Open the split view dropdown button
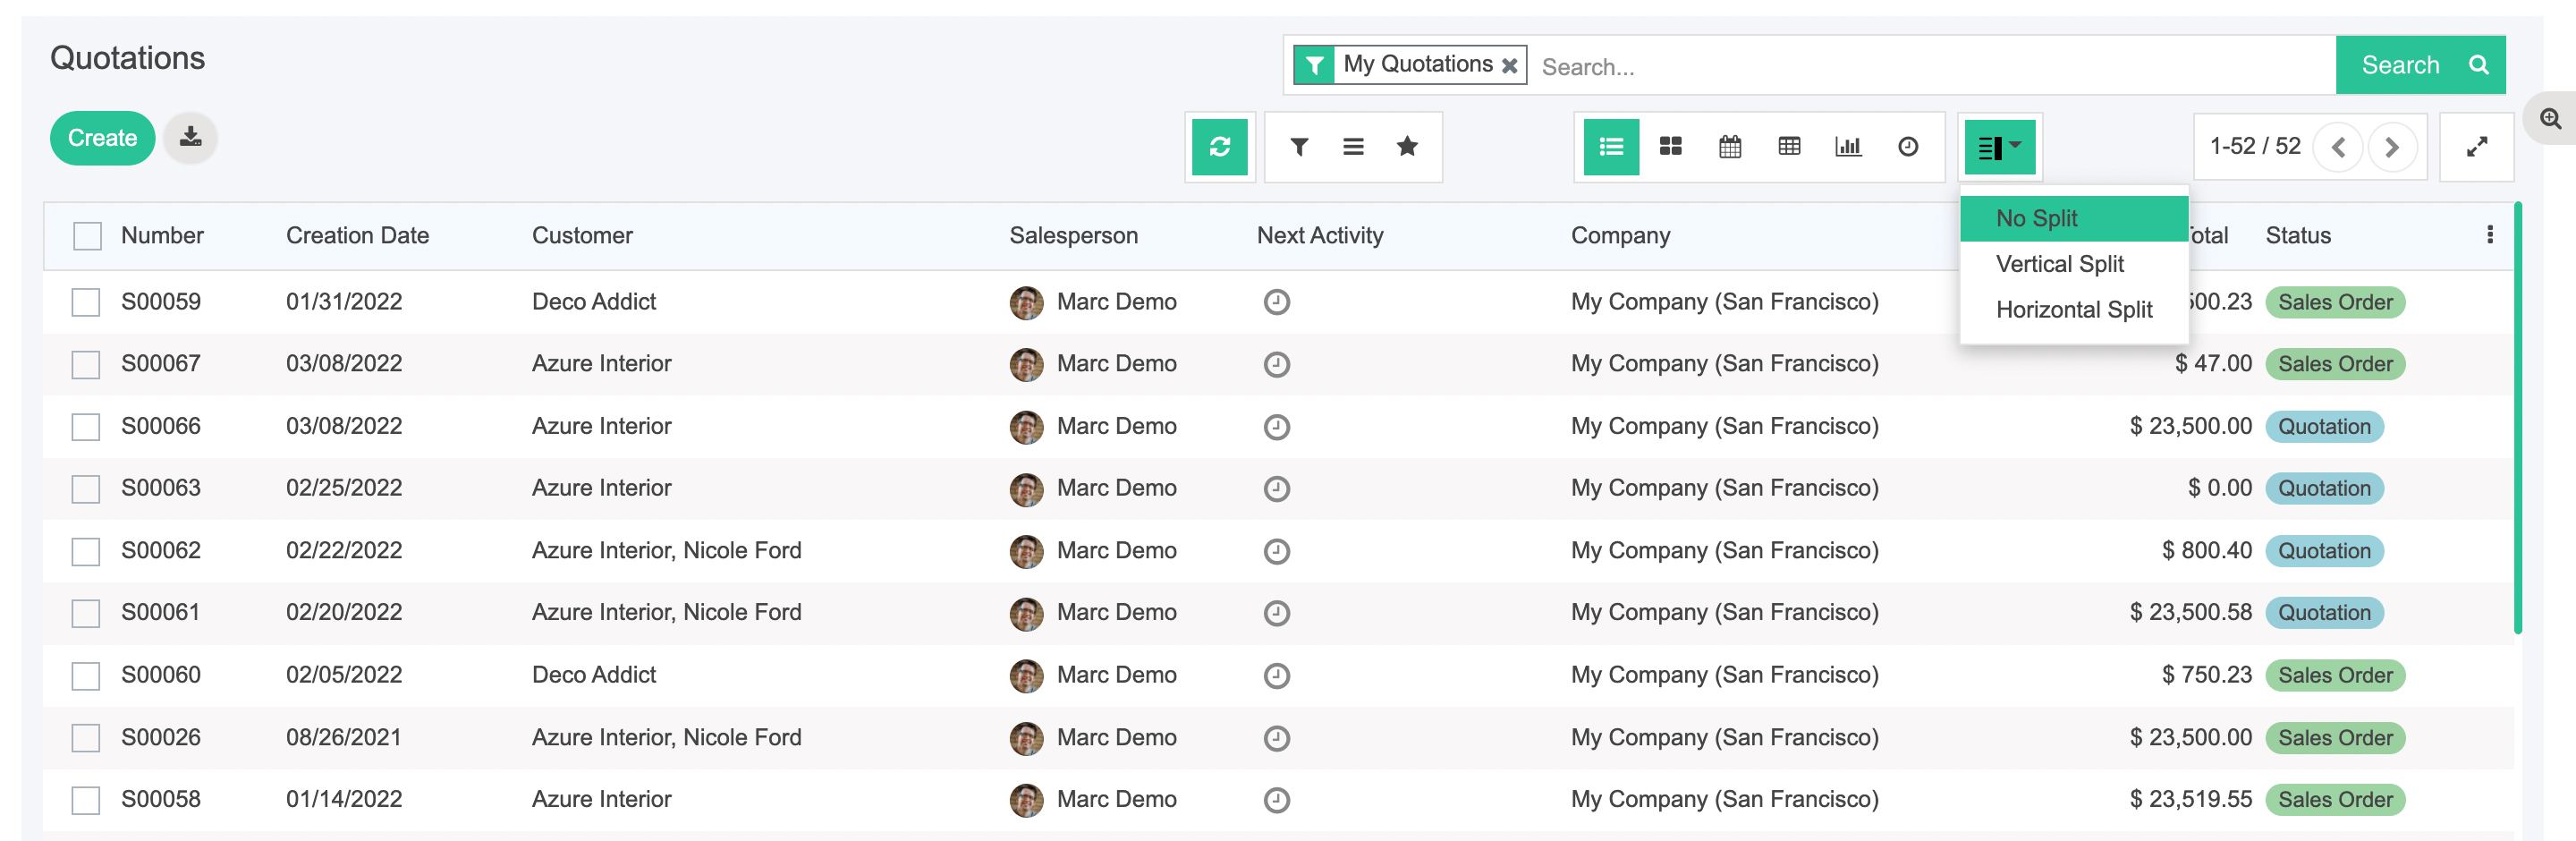2576x841 pixels. (1999, 147)
